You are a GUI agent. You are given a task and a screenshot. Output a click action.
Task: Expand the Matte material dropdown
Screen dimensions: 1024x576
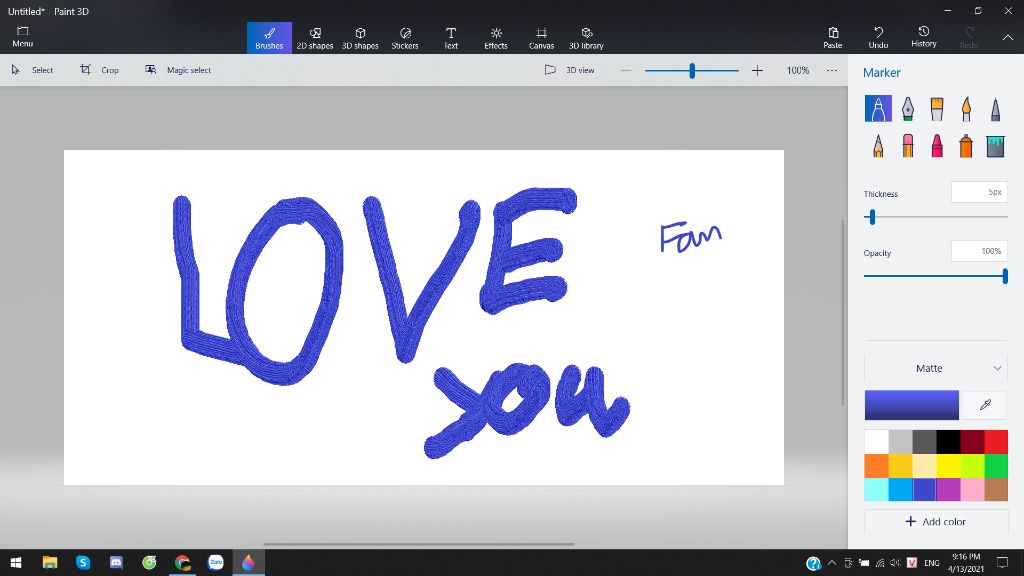coord(935,368)
